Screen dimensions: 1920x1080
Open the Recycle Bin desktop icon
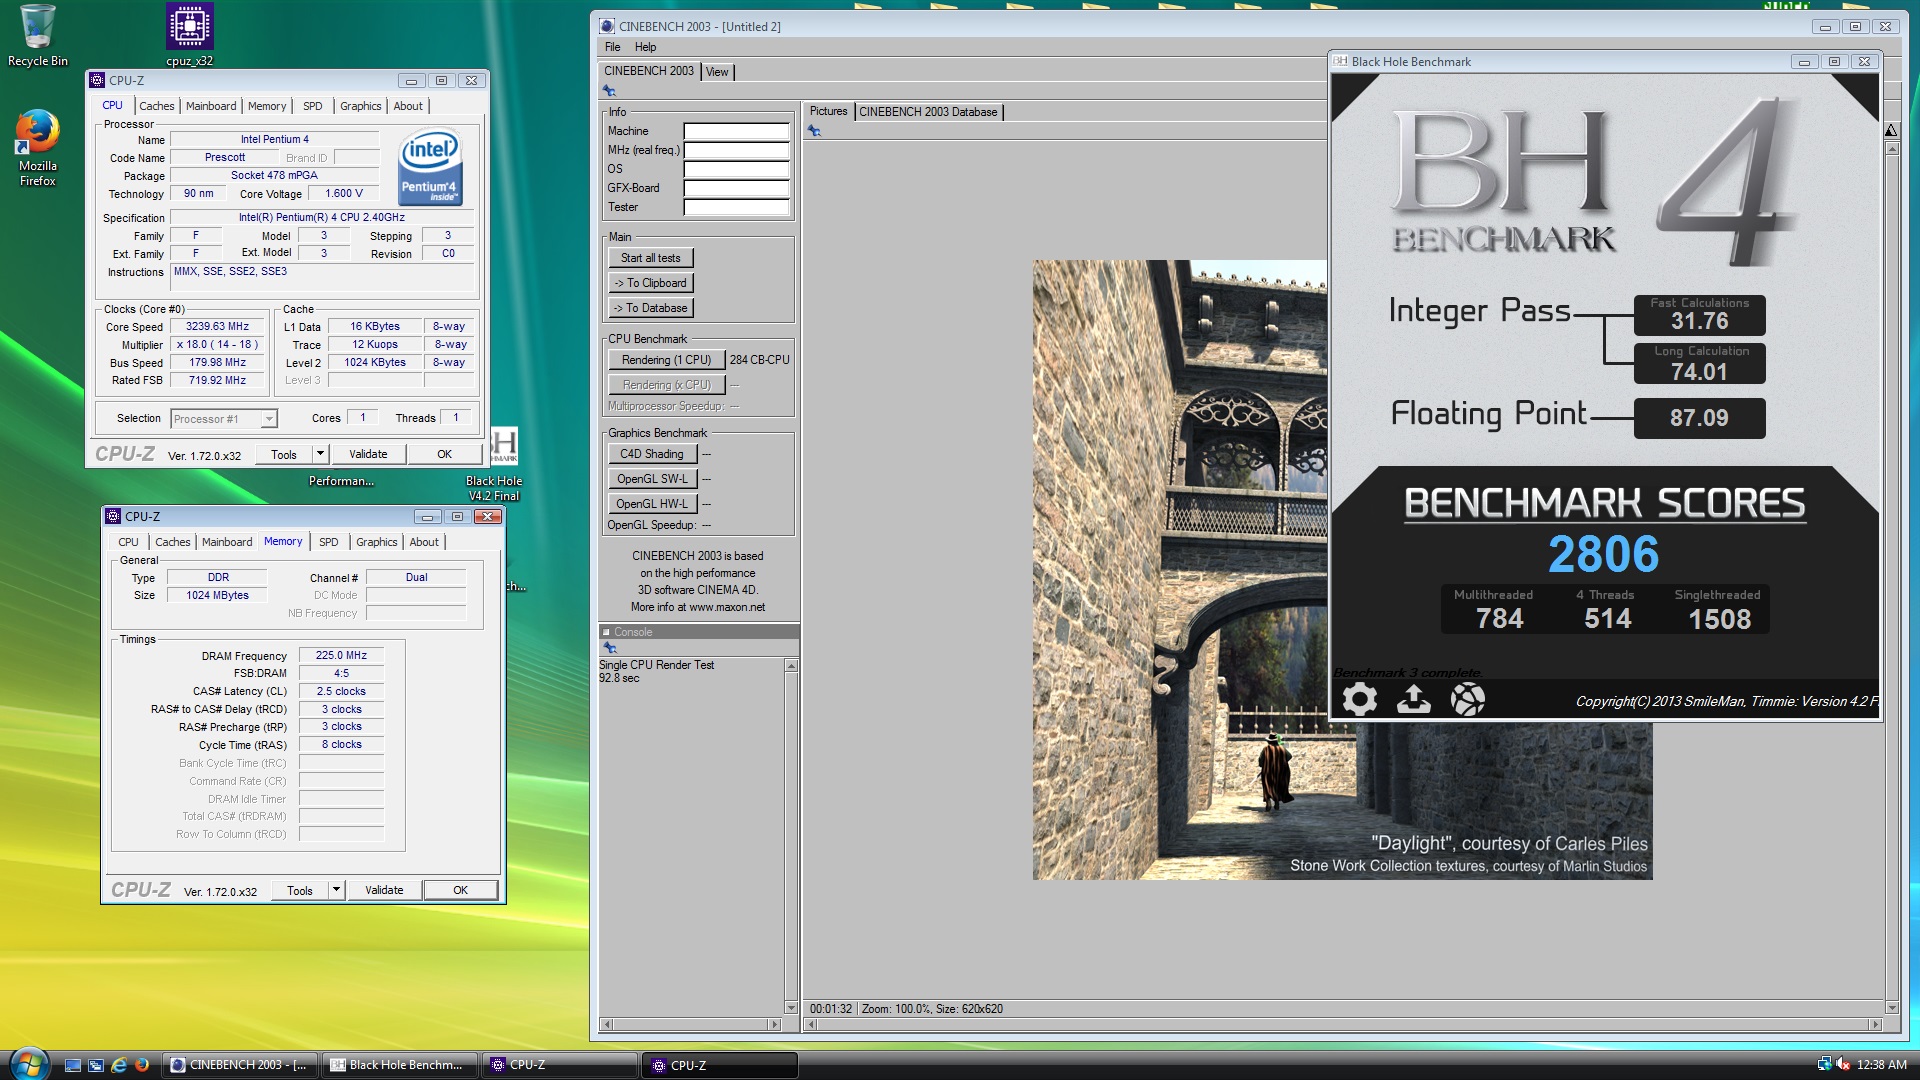[37, 36]
